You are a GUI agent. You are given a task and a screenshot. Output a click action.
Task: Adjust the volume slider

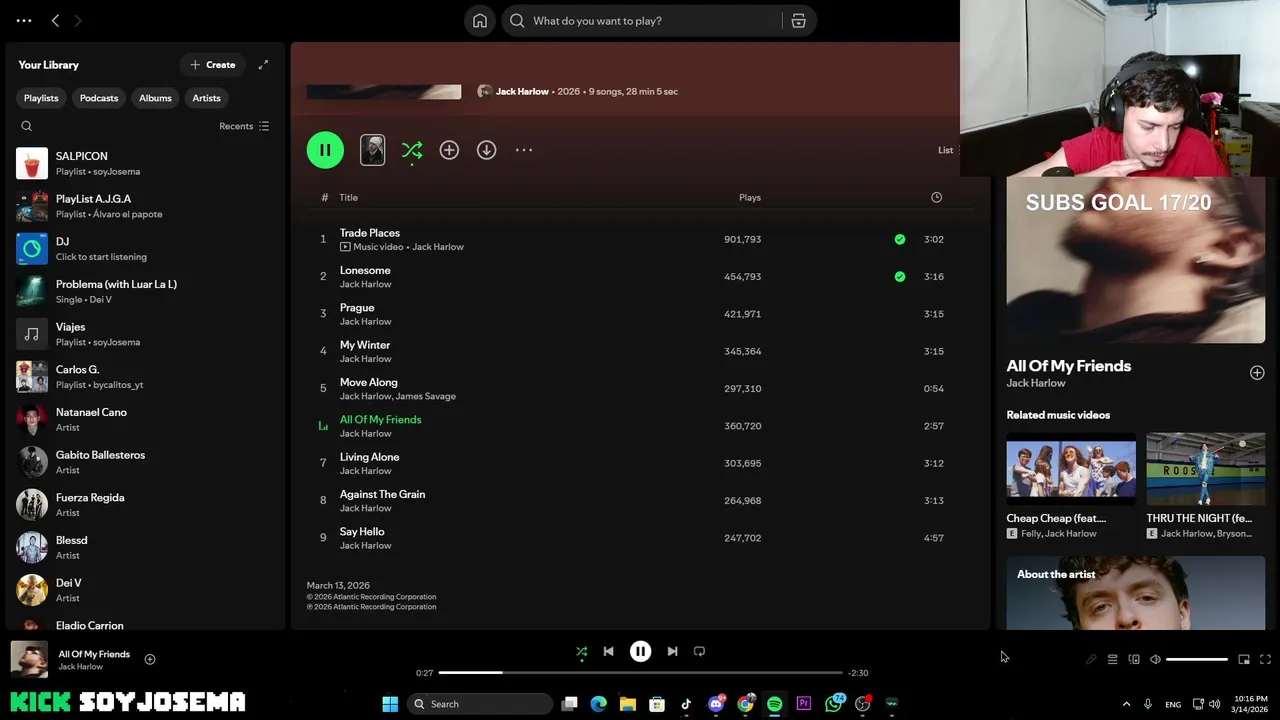[1197, 660]
